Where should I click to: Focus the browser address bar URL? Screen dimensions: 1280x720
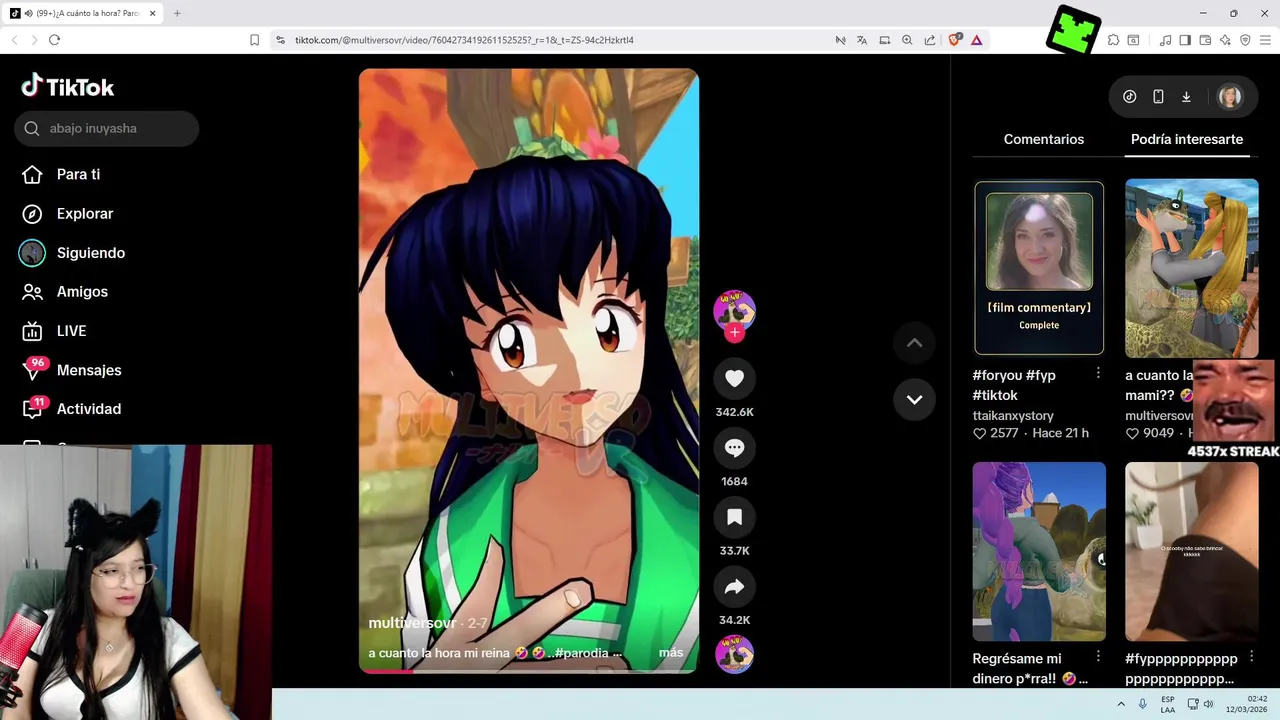[x=464, y=40]
